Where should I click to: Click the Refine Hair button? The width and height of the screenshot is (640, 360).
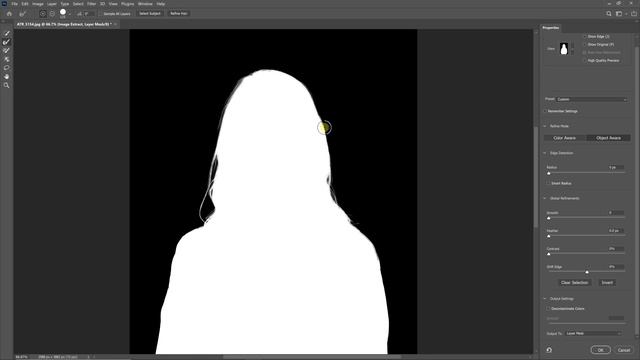(178, 13)
